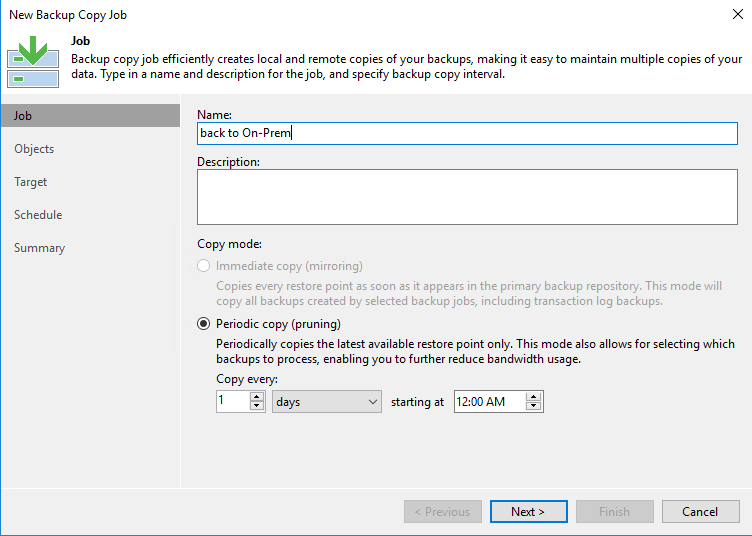Image resolution: width=752 pixels, height=536 pixels.
Task: Close the New Backup Copy Job dialog
Action: [x=736, y=15]
